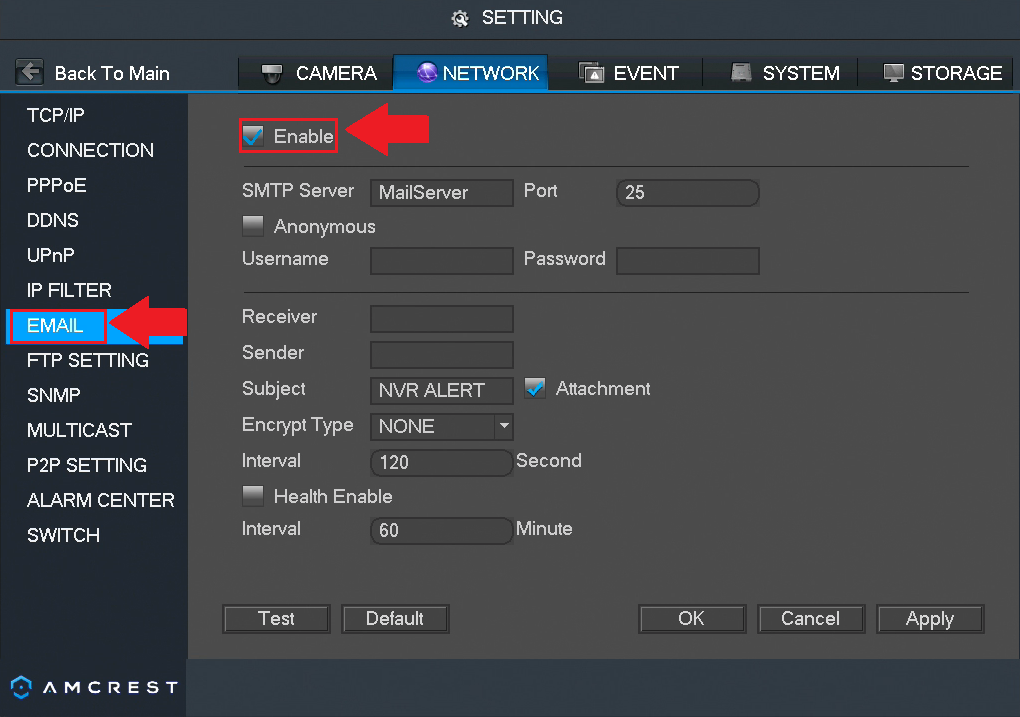Open IP FILTER settings
The height and width of the screenshot is (717, 1020).
point(69,290)
